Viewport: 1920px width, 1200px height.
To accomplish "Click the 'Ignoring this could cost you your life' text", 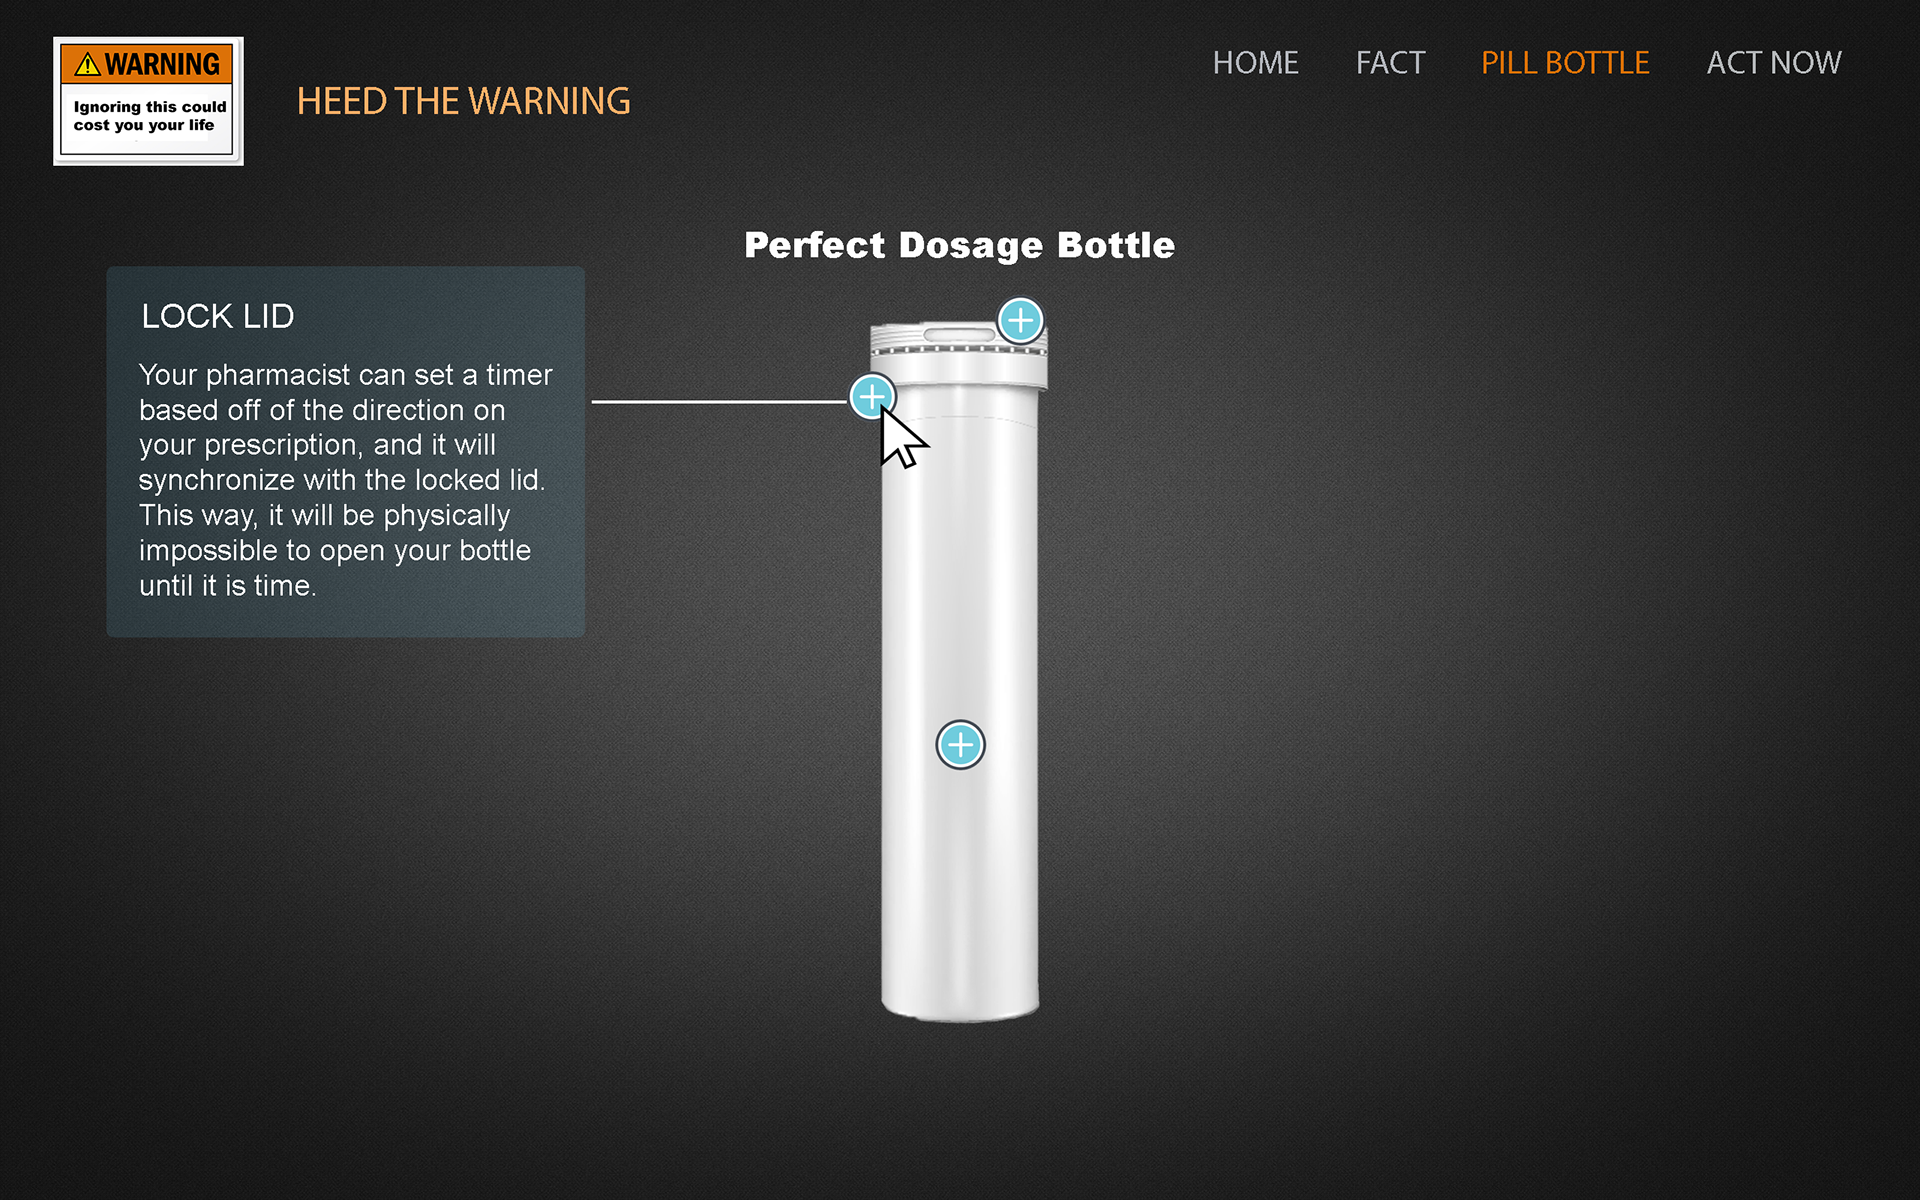I will pyautogui.click(x=149, y=116).
